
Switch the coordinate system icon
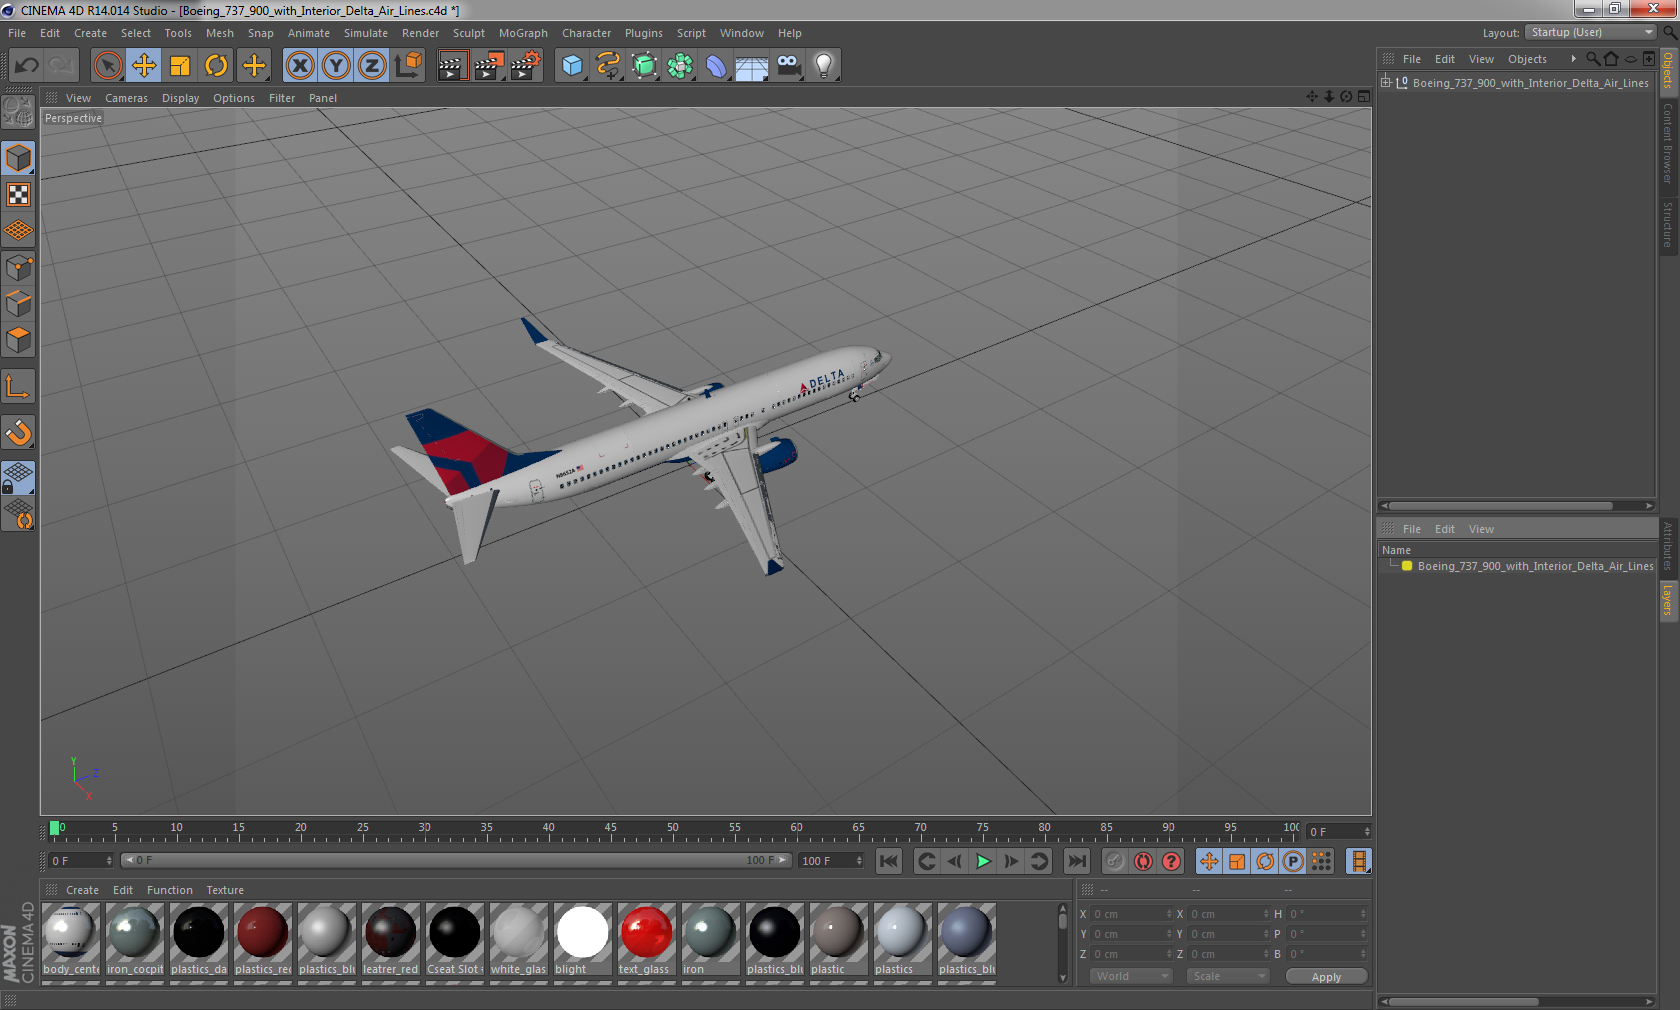coord(408,66)
